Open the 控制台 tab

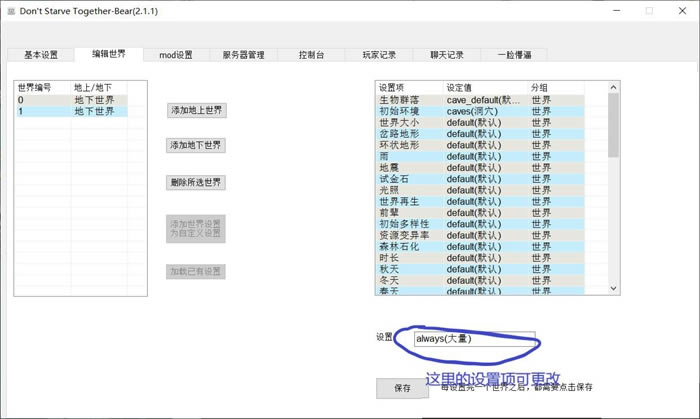pyautogui.click(x=311, y=55)
